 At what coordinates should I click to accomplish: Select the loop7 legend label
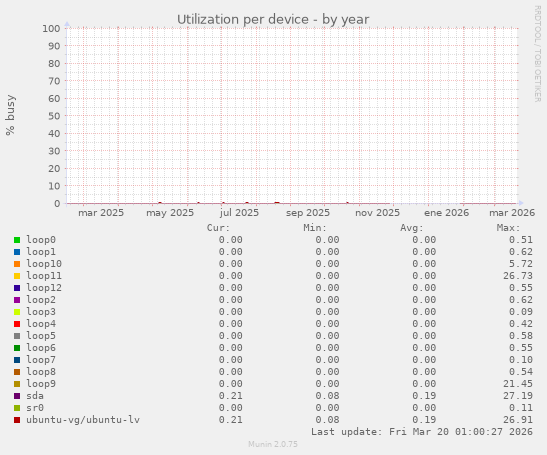[x=41, y=359]
